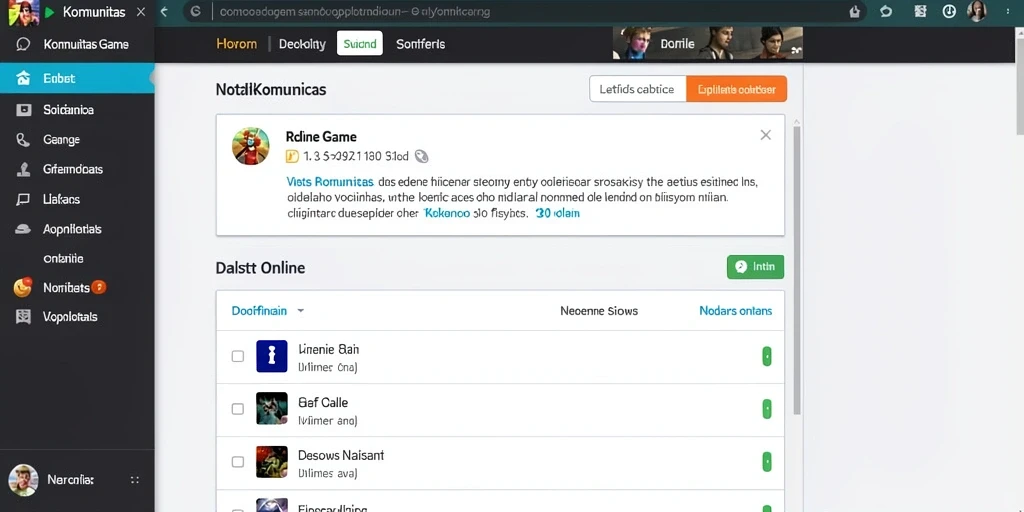Select the Desows Naisant checkbox

coord(238,462)
